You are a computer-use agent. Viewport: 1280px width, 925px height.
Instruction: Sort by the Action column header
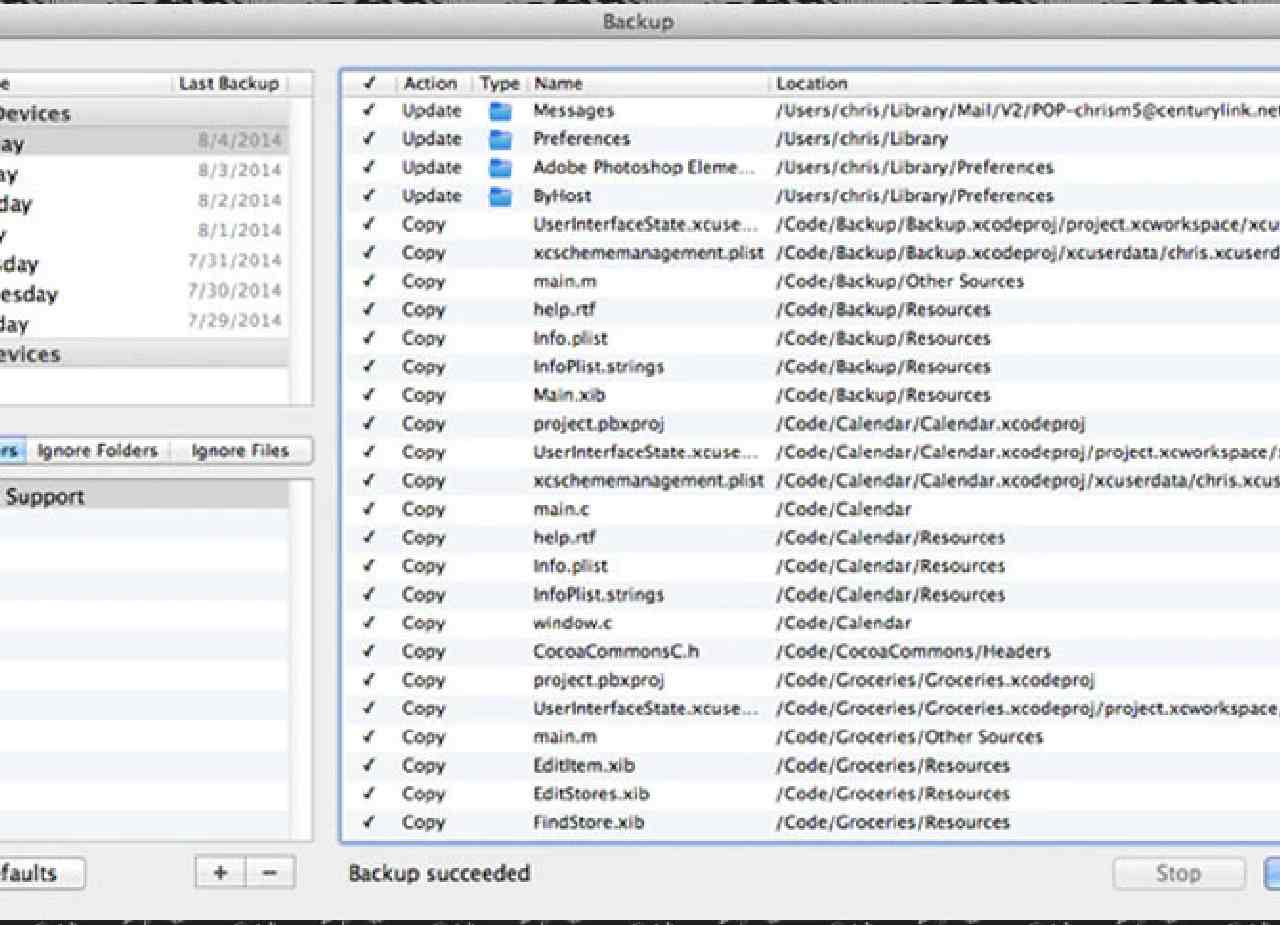coord(431,83)
